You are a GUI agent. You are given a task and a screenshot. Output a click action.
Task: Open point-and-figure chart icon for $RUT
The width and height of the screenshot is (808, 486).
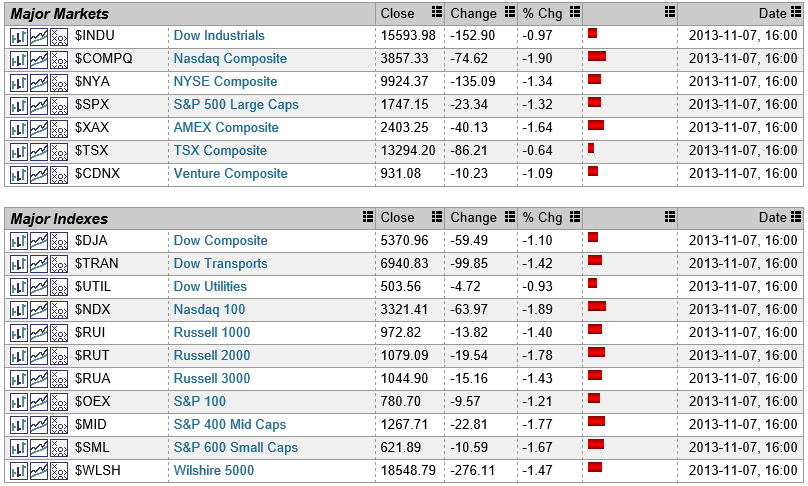click(59, 356)
